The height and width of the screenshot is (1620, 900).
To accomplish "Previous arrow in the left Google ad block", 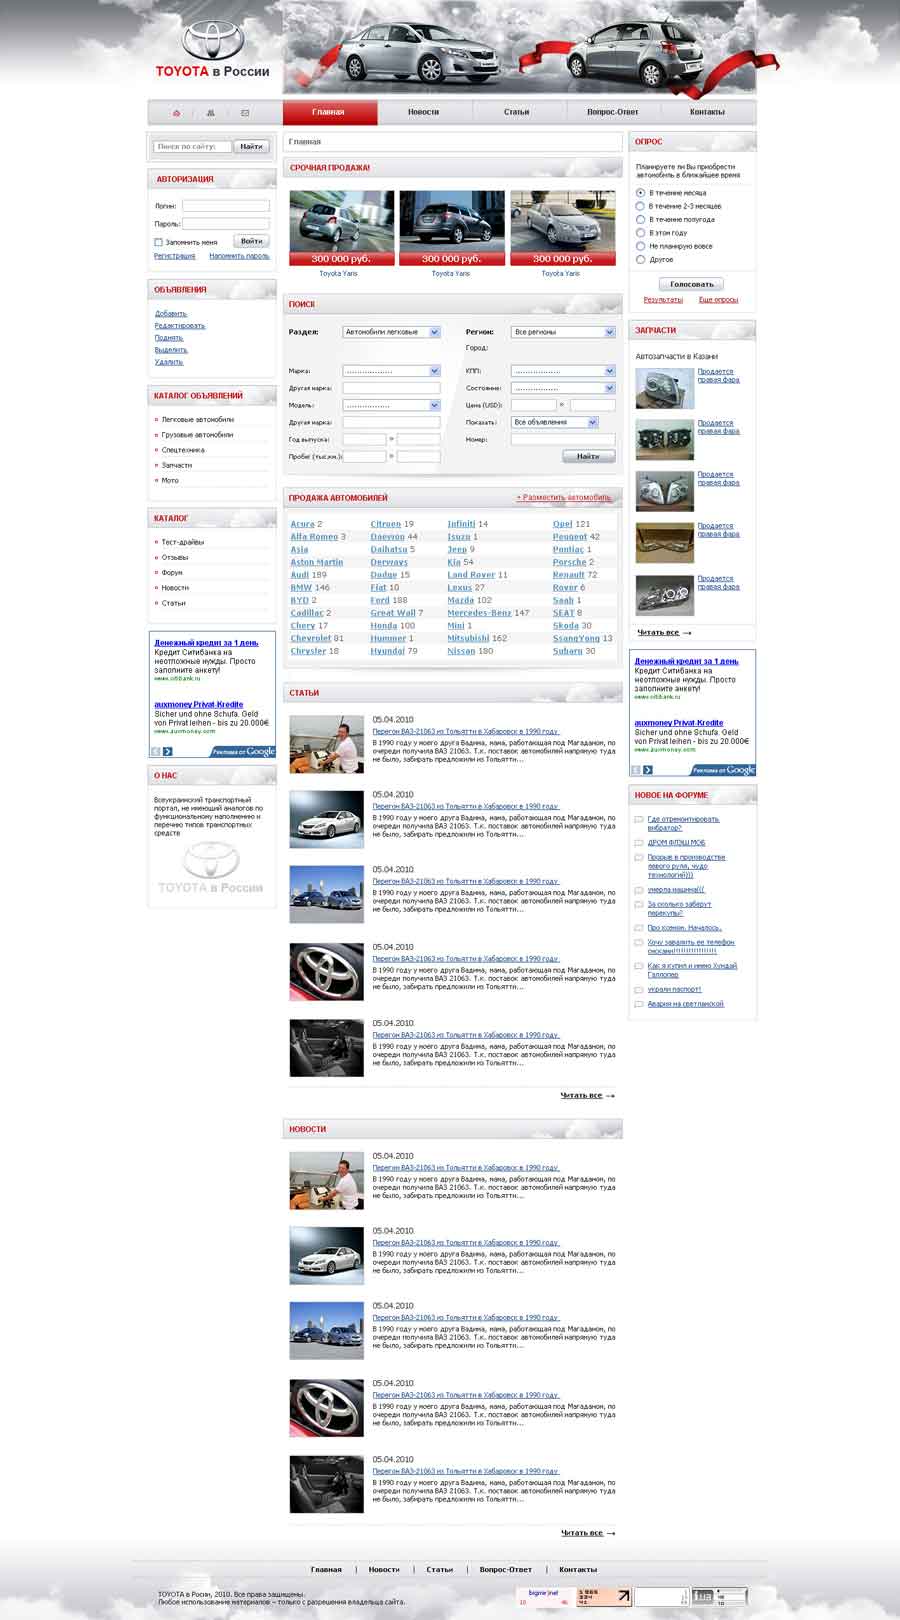I will [156, 751].
